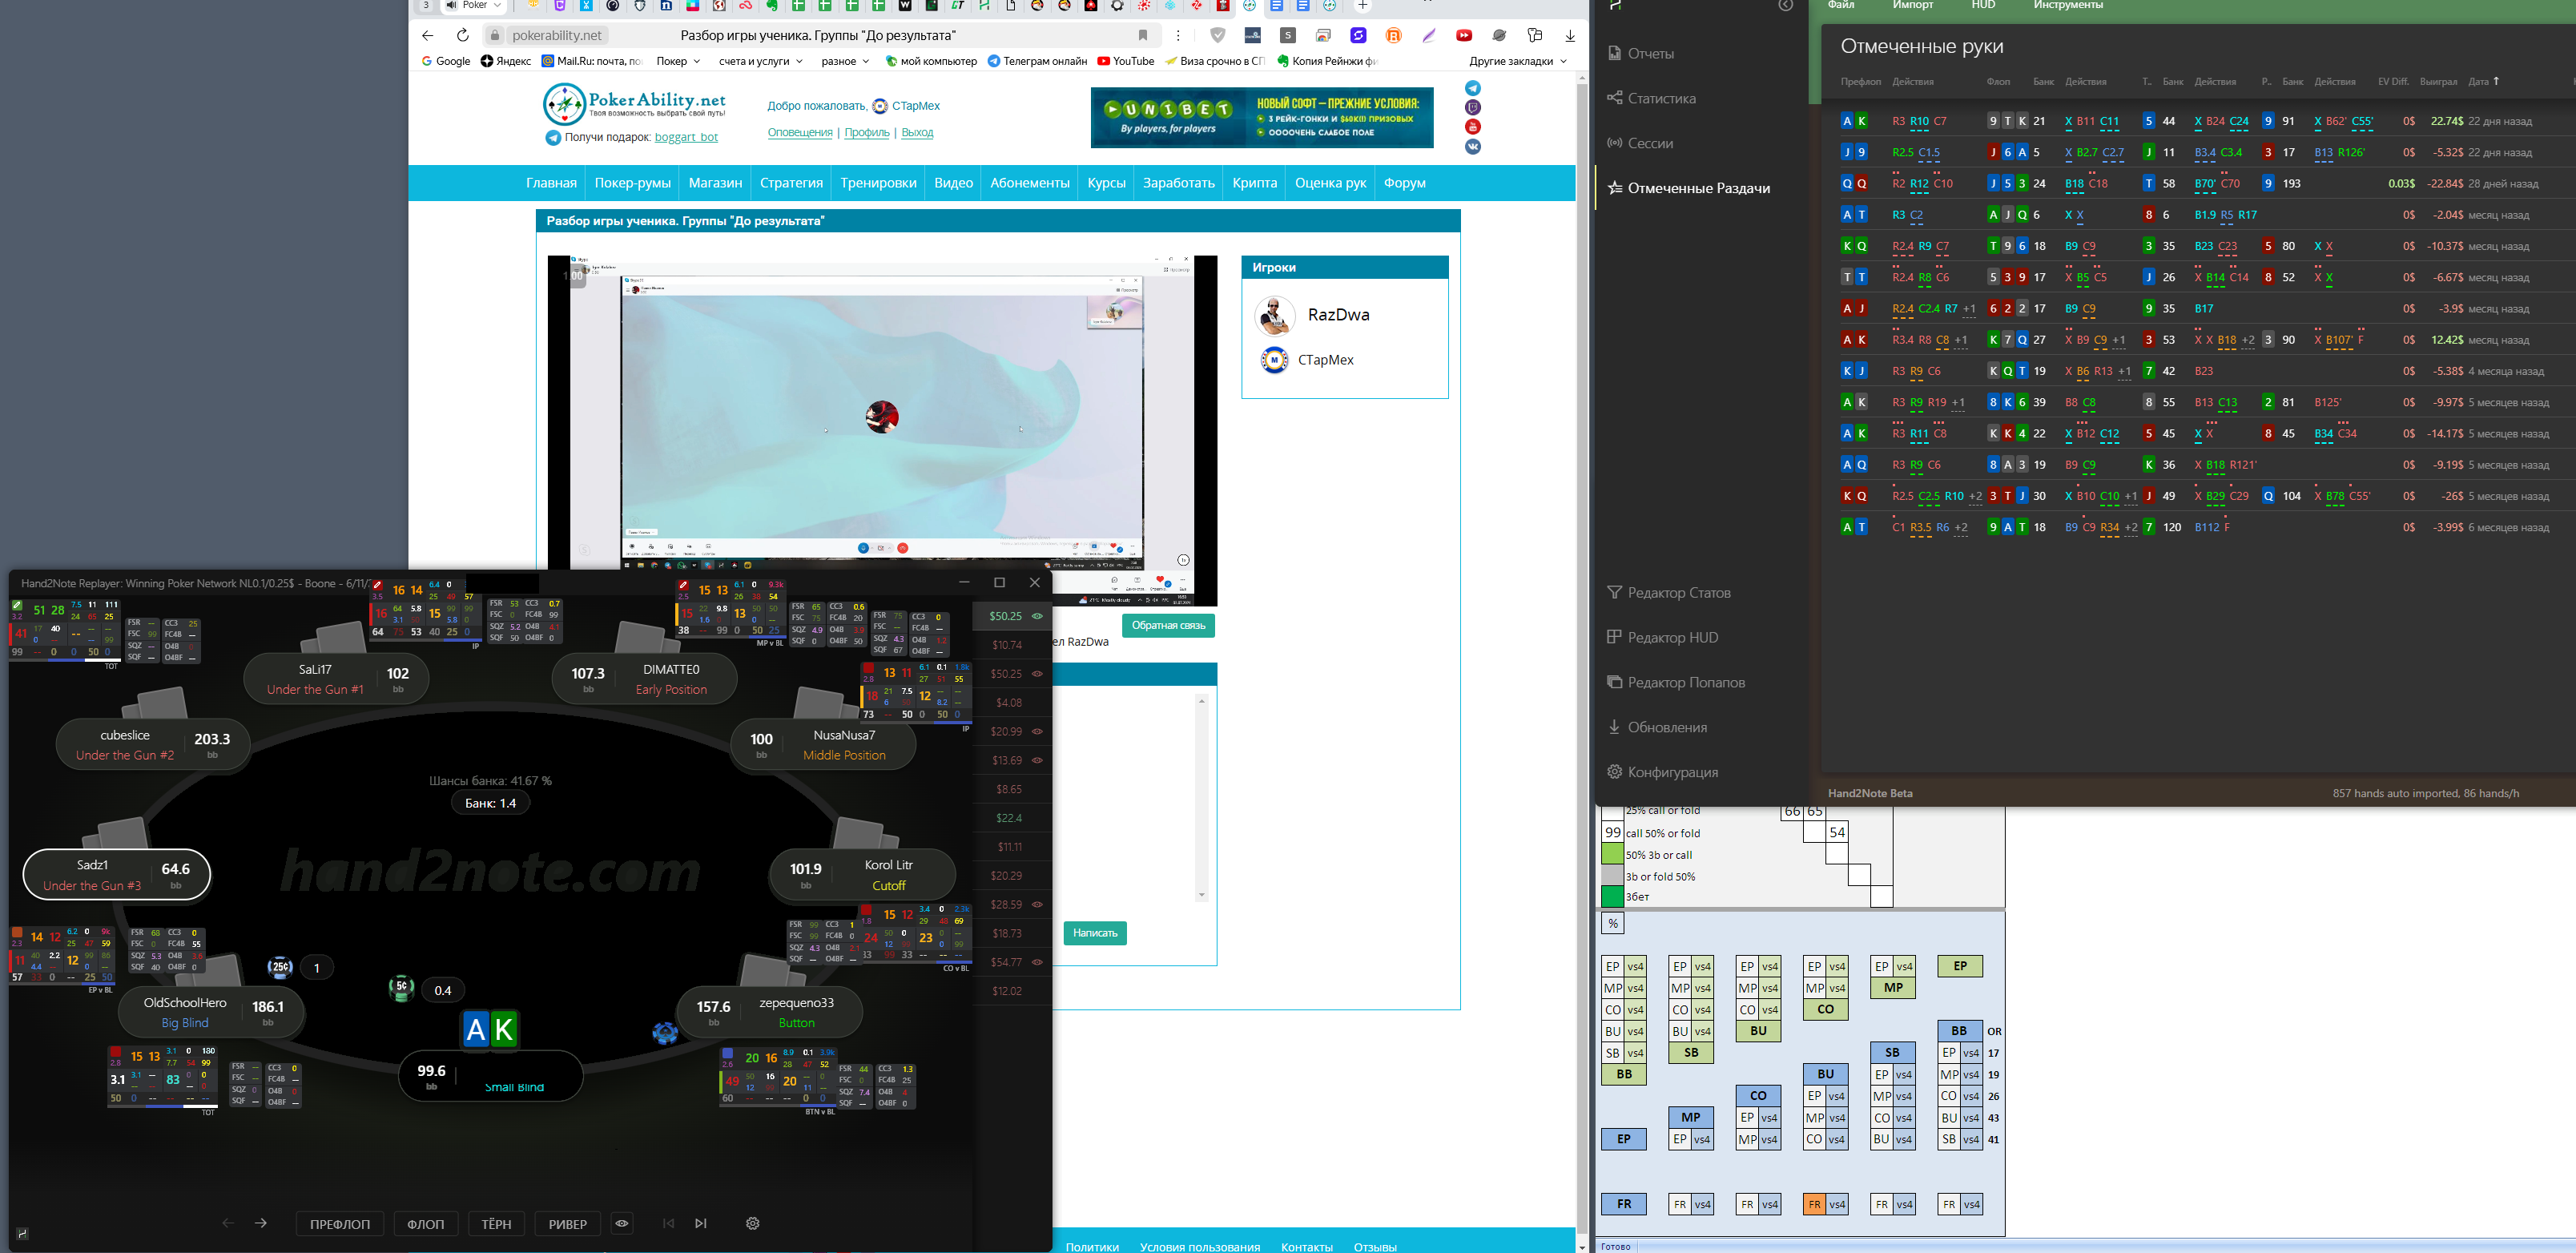Click the comment text area scrollbar
Image resolution: width=2576 pixels, height=1253 pixels.
pyautogui.click(x=1201, y=797)
